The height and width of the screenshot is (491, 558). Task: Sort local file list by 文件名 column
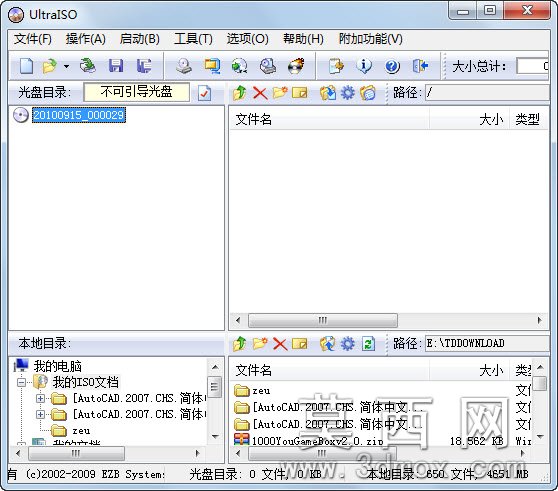(330, 370)
